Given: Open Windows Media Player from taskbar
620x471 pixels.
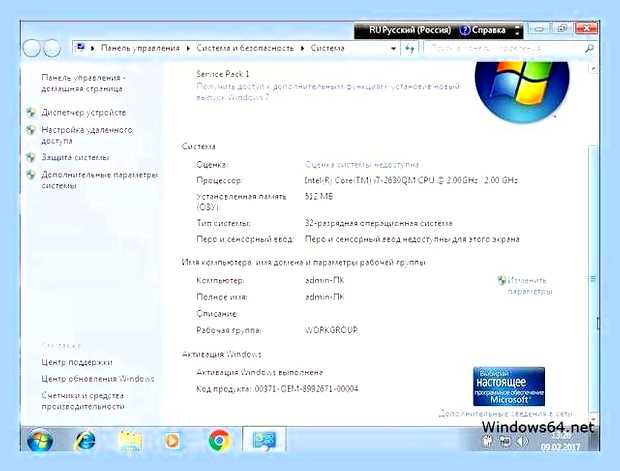Looking at the screenshot, I should click(172, 440).
